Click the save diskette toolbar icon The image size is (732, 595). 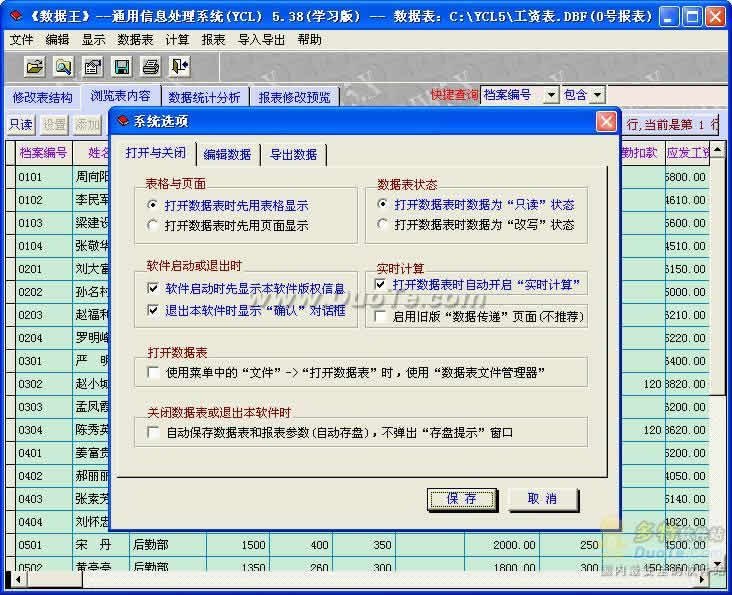tap(121, 67)
